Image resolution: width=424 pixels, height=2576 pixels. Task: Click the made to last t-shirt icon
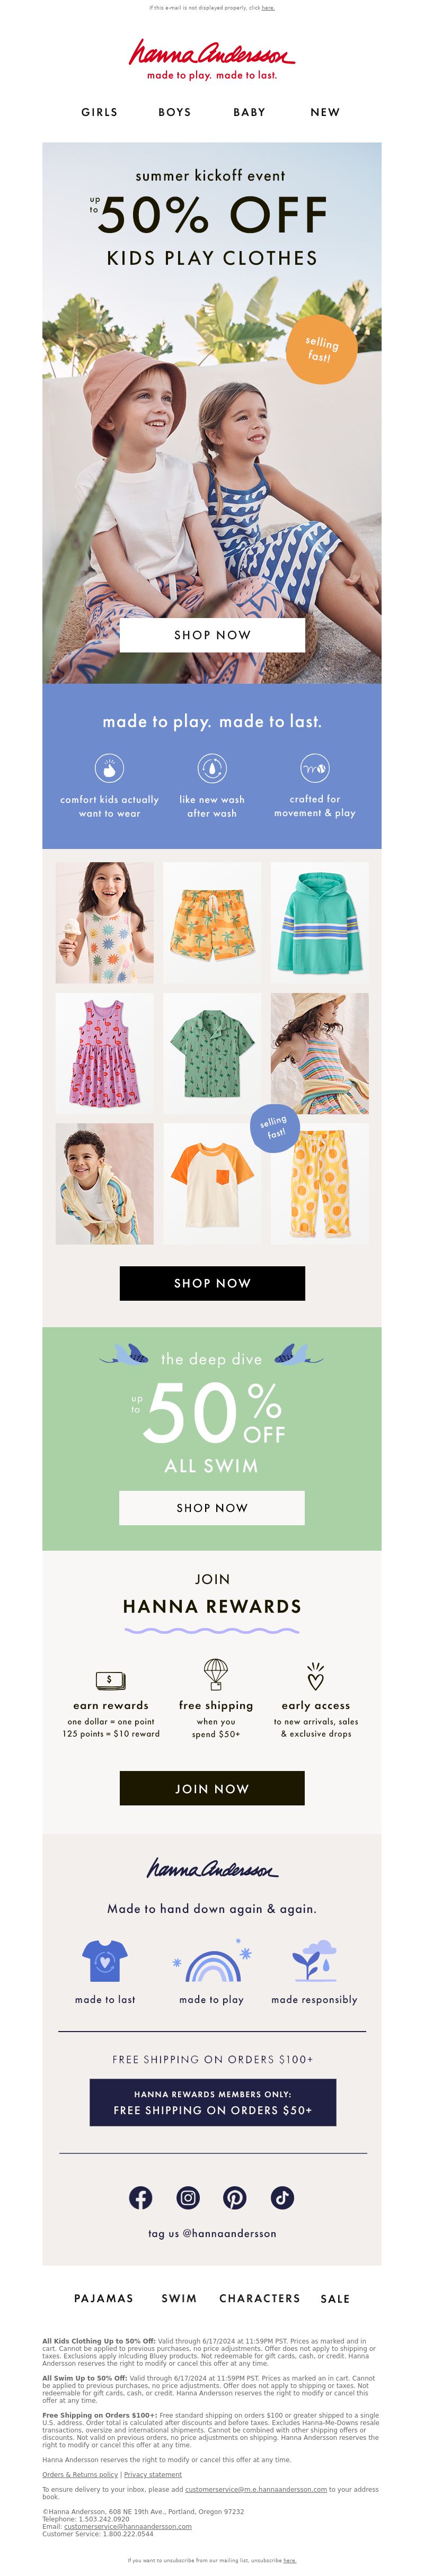coord(105,1961)
